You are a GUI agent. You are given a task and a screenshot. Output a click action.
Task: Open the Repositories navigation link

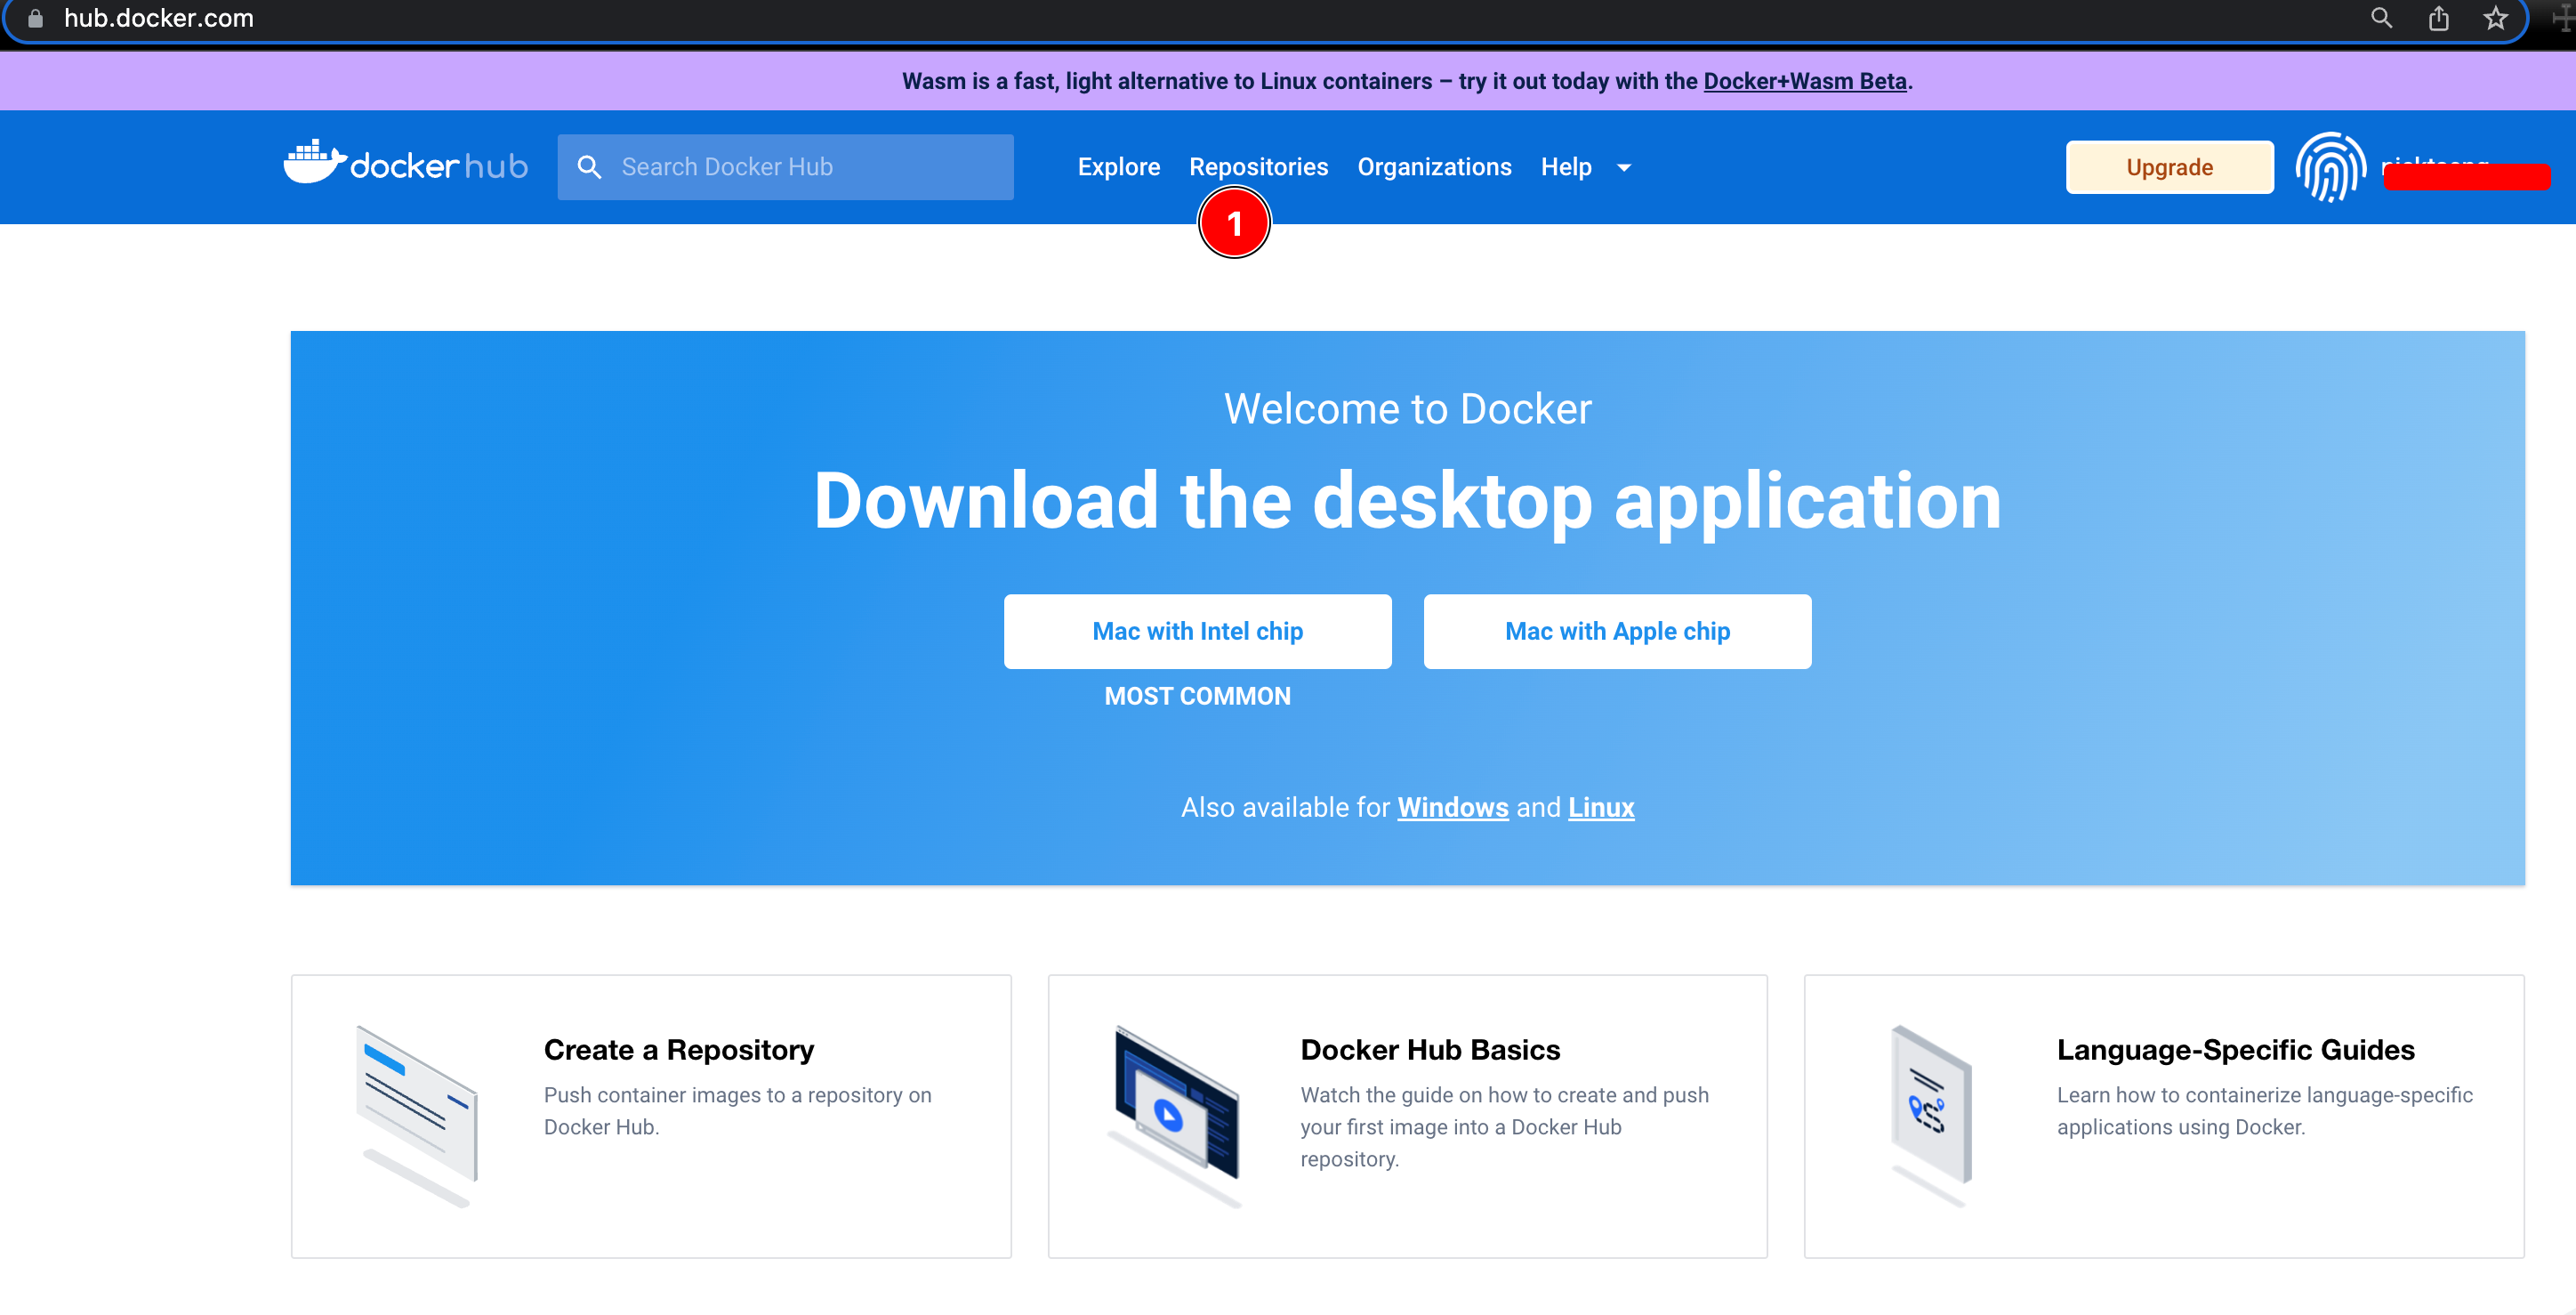click(1258, 167)
